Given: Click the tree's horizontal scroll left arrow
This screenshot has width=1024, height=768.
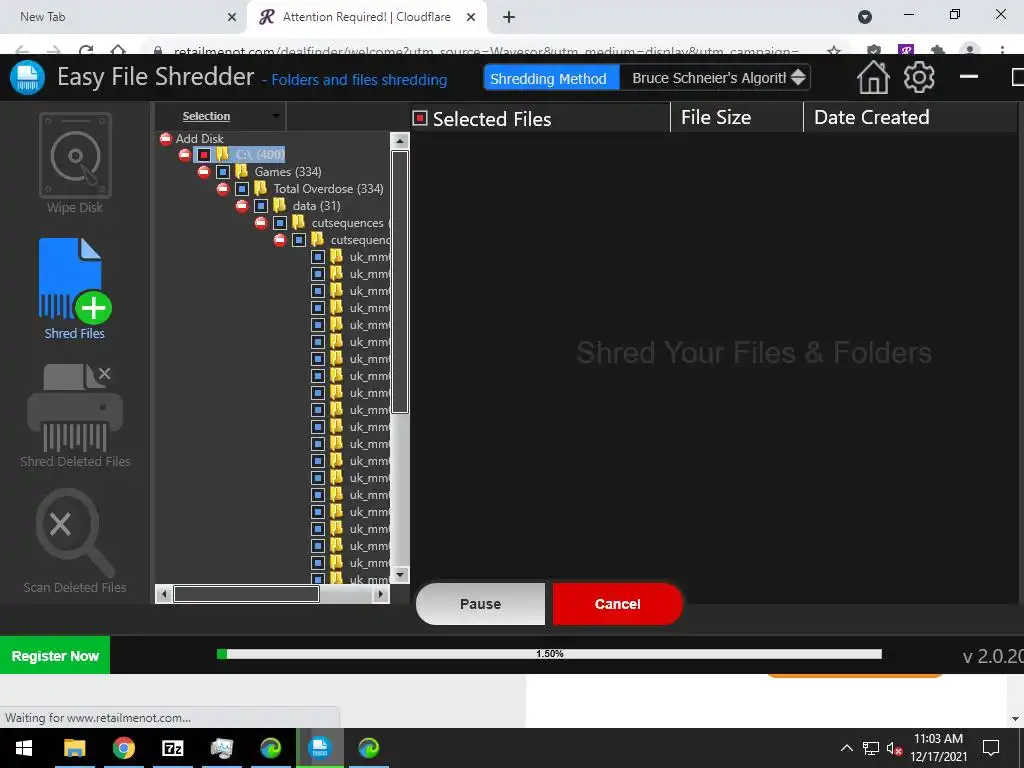Looking at the screenshot, I should (164, 594).
